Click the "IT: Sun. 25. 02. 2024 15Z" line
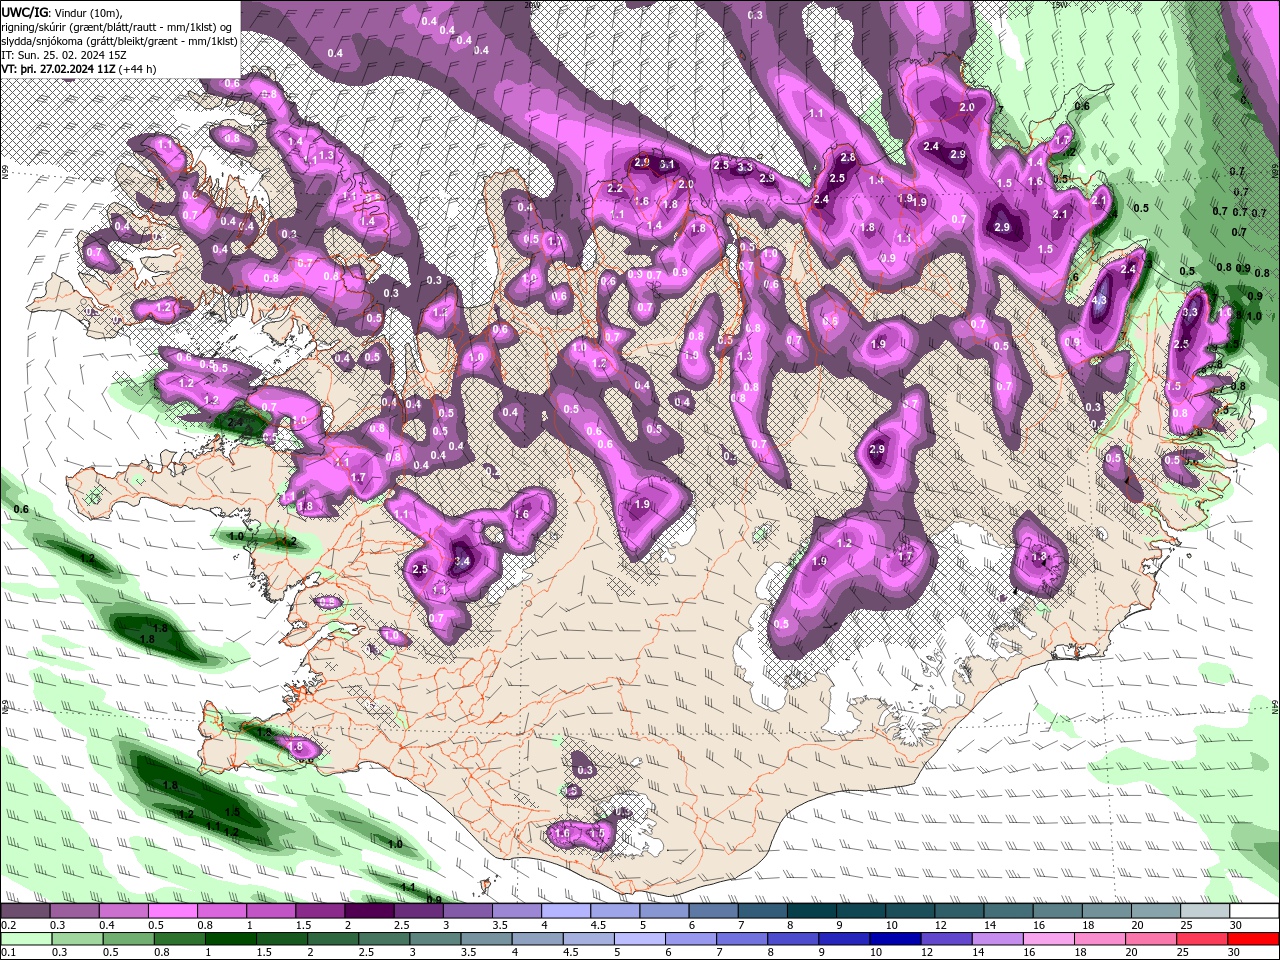This screenshot has height=960, width=1280. coord(63,54)
